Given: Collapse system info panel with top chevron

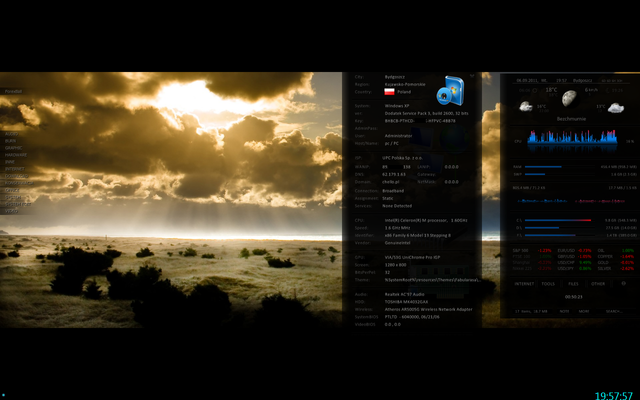Looking at the screenshot, I should tap(472, 76).
